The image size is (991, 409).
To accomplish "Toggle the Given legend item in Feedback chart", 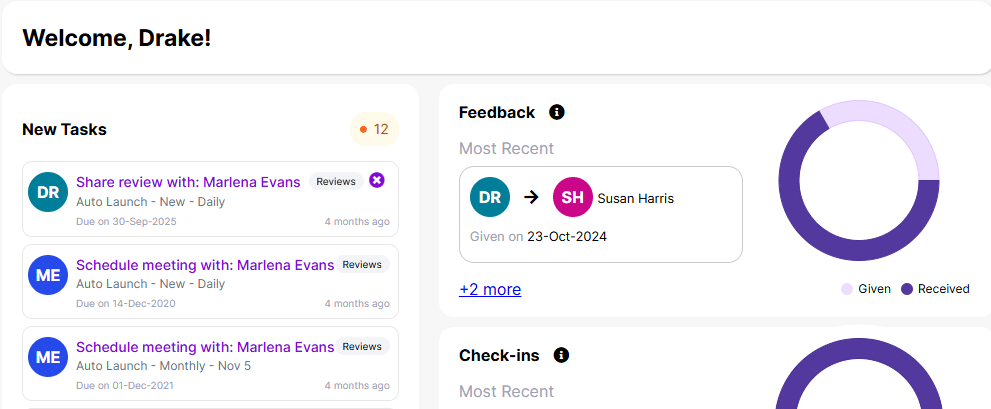I will click(x=866, y=289).
